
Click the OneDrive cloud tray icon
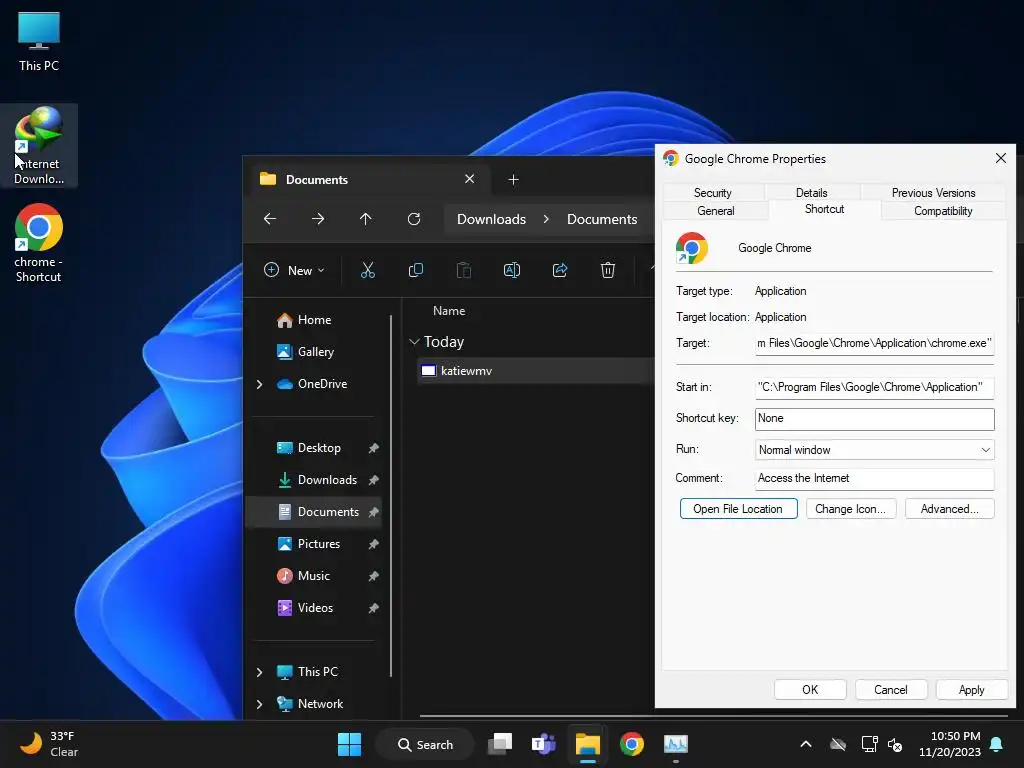pos(838,744)
